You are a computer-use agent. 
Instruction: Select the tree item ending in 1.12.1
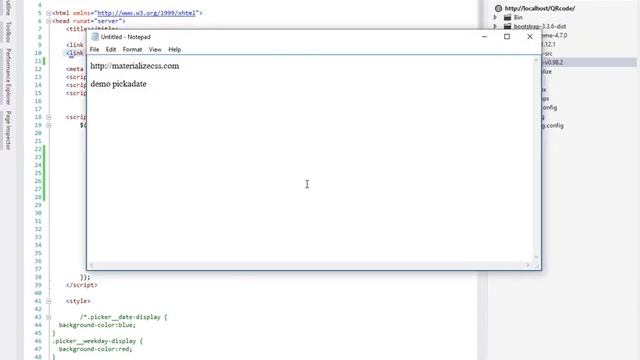click(549, 44)
